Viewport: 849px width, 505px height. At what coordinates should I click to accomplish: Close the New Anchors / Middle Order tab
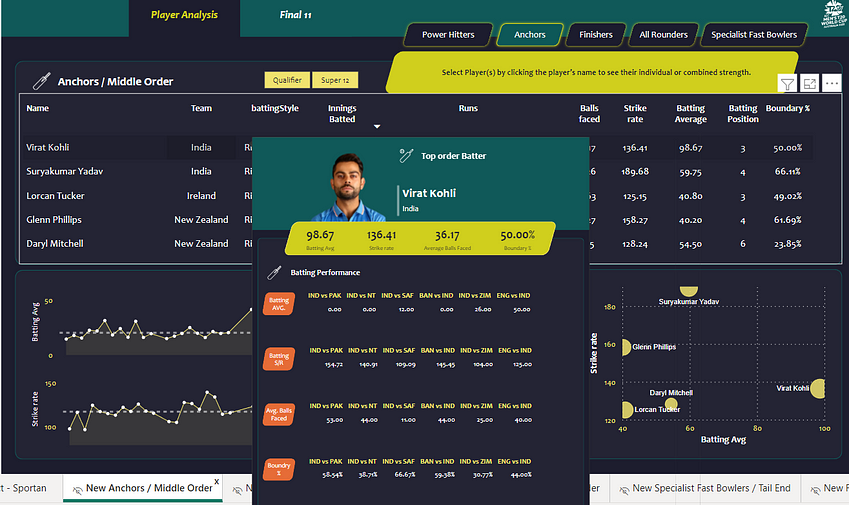[x=216, y=481]
